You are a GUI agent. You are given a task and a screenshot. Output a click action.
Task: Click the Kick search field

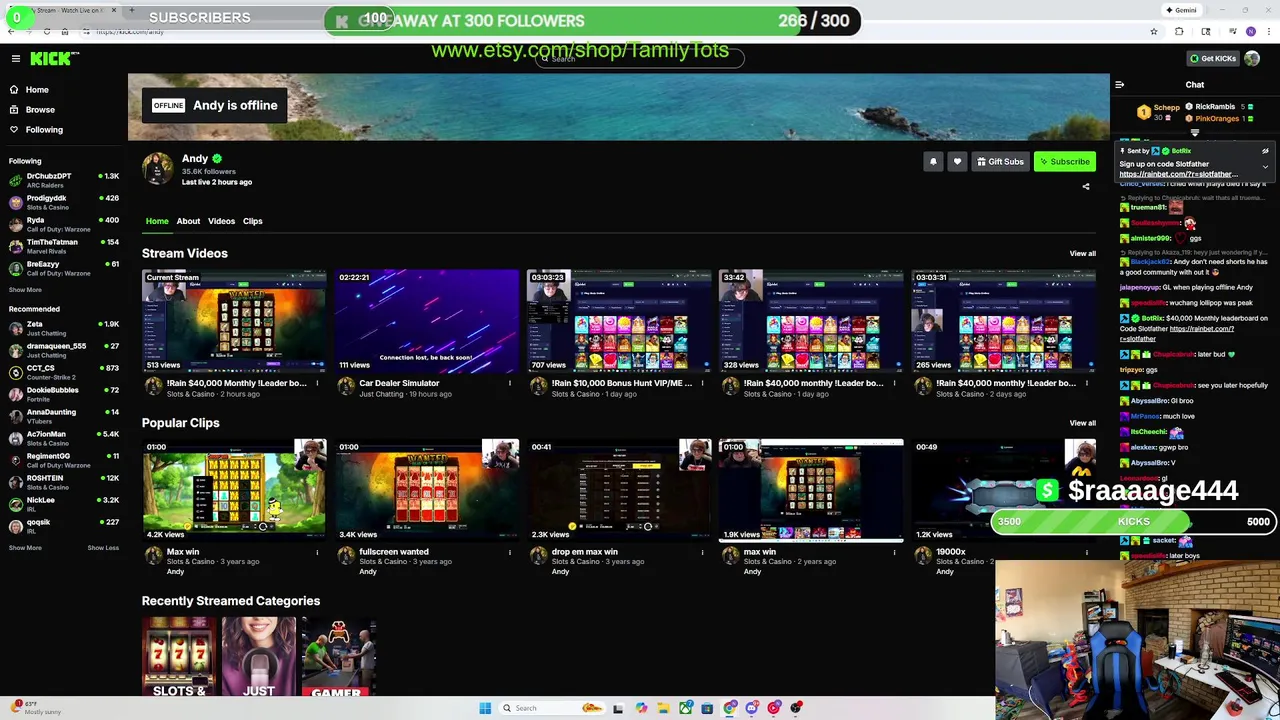[640, 59]
